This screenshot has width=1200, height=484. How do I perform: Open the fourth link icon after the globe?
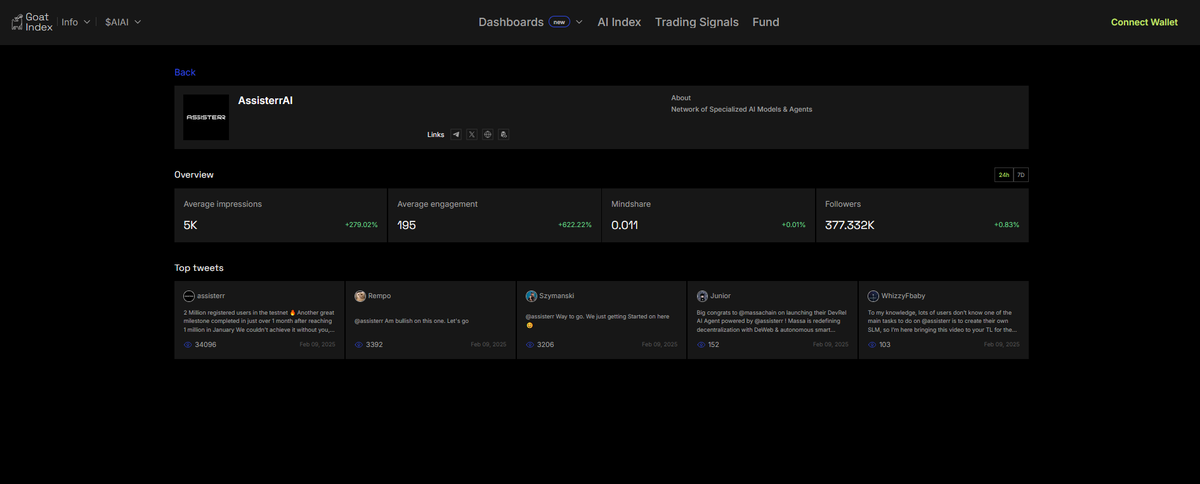[504, 134]
